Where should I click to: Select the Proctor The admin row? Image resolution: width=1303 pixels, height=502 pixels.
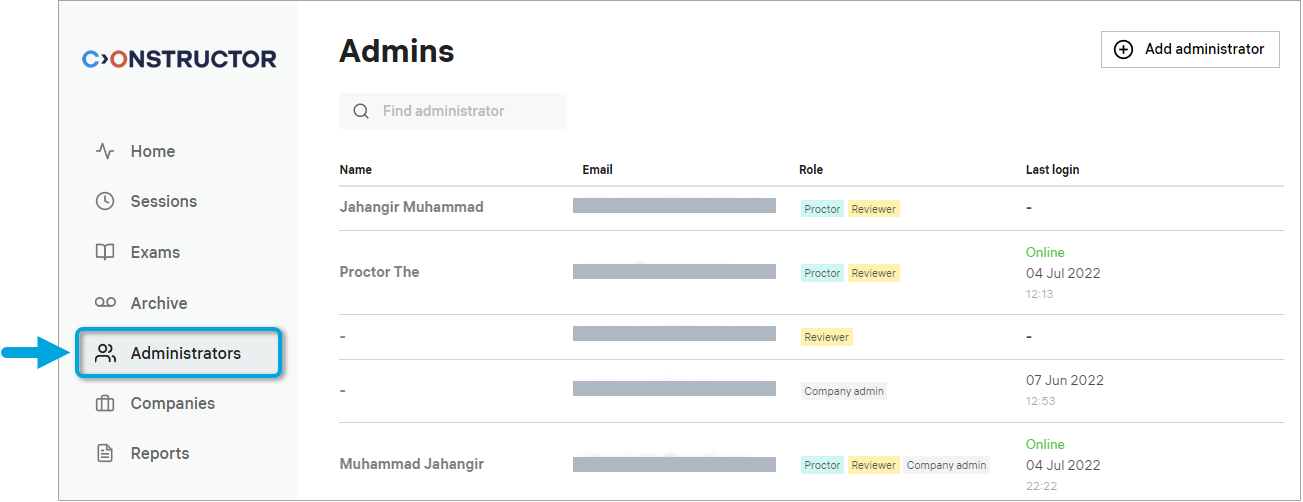(x=379, y=272)
